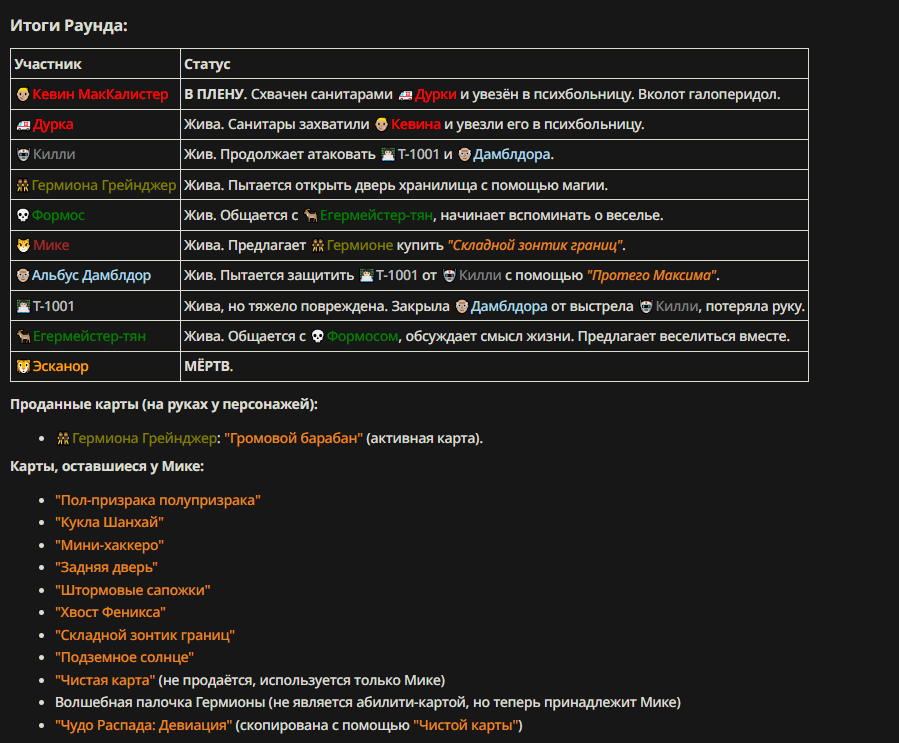Click the "Громовой барабан" card name
The height and width of the screenshot is (743, 899).
(x=294, y=439)
